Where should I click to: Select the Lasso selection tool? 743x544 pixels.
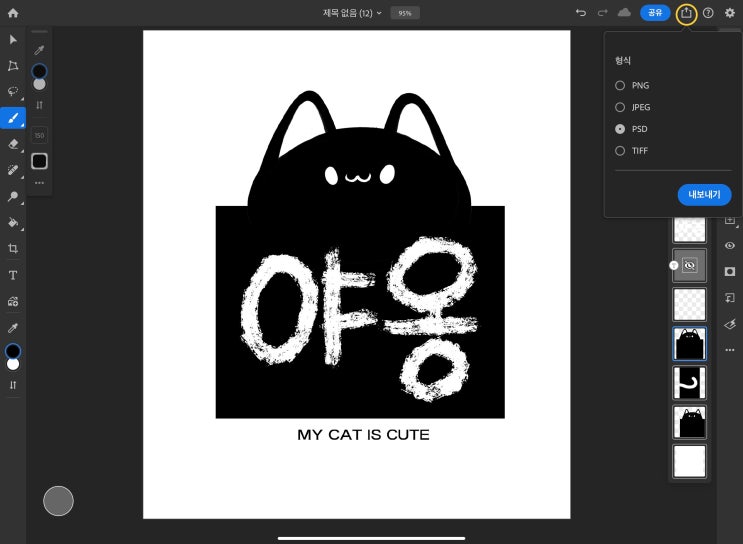[13, 91]
